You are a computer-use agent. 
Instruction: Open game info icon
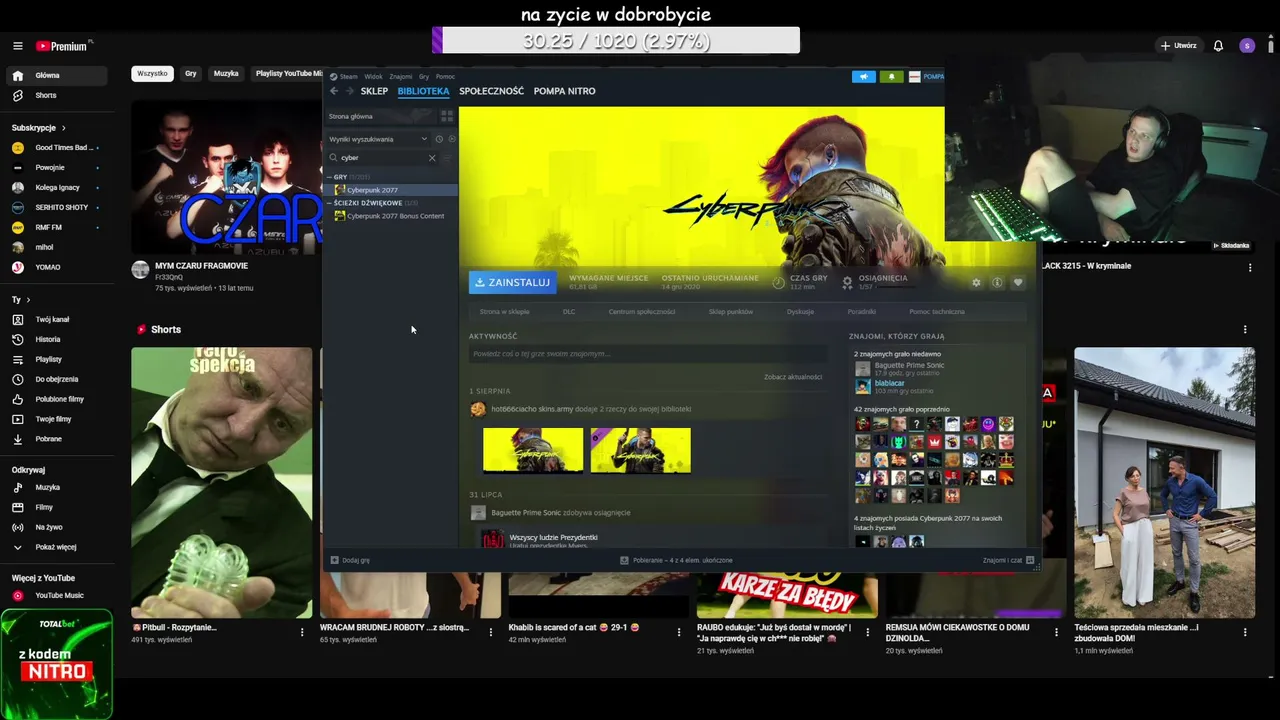(997, 283)
